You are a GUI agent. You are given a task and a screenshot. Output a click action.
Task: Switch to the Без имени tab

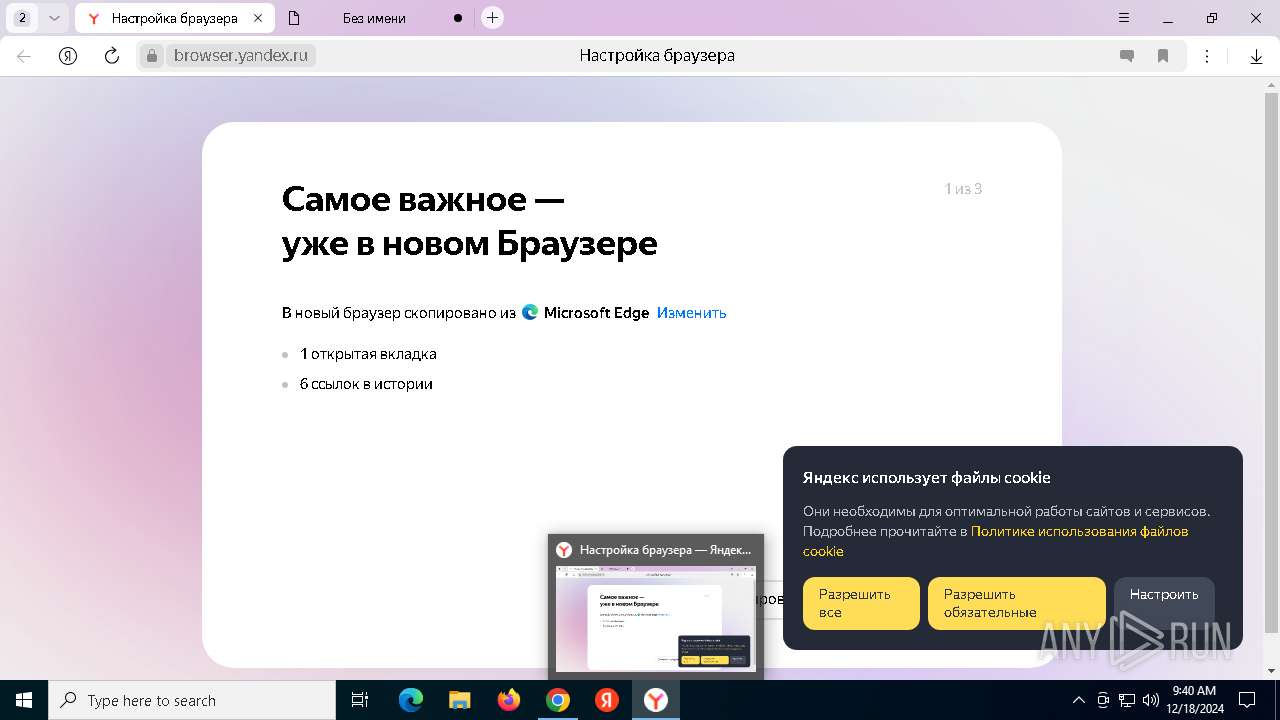coord(375,18)
